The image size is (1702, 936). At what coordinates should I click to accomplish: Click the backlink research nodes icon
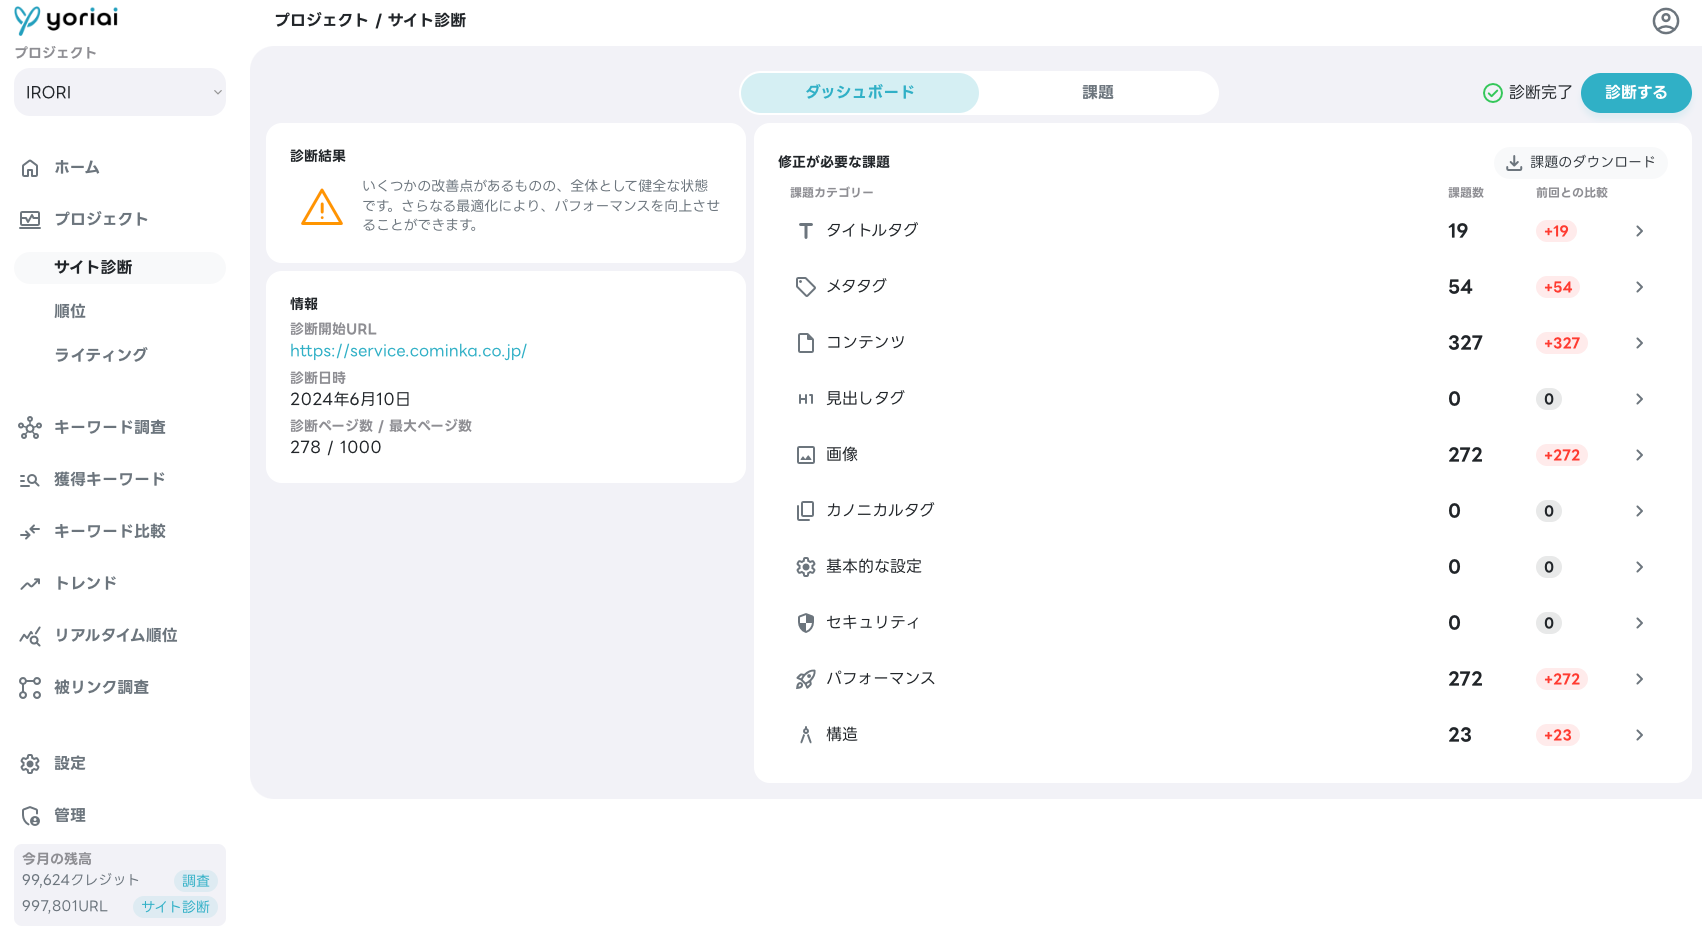[x=30, y=688]
